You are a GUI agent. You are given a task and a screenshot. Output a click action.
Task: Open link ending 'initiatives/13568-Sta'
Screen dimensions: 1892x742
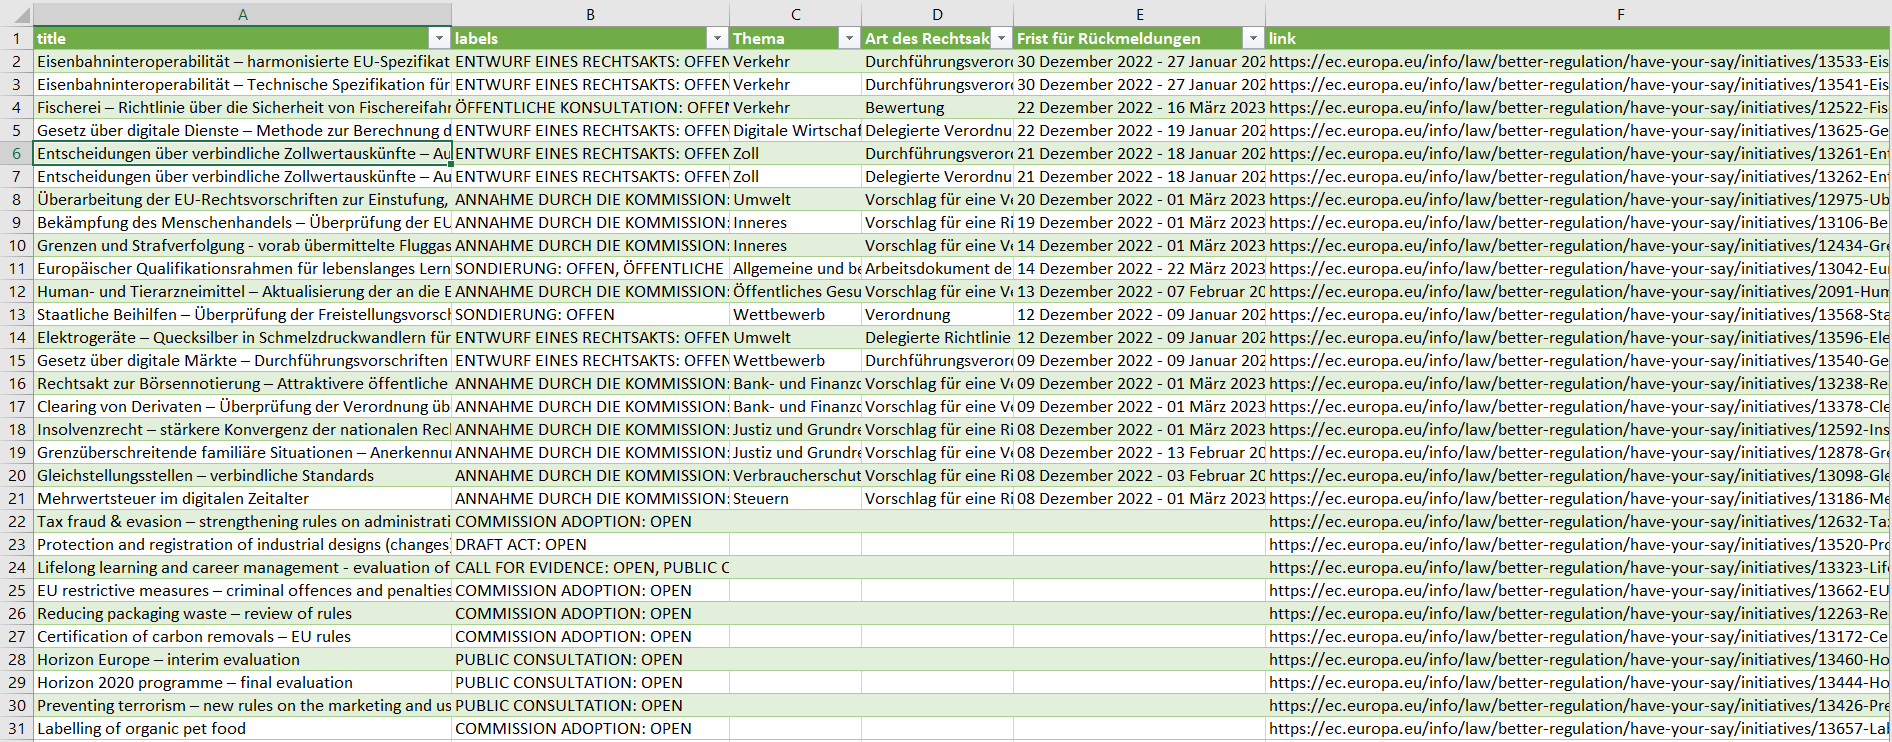[x=1578, y=314]
